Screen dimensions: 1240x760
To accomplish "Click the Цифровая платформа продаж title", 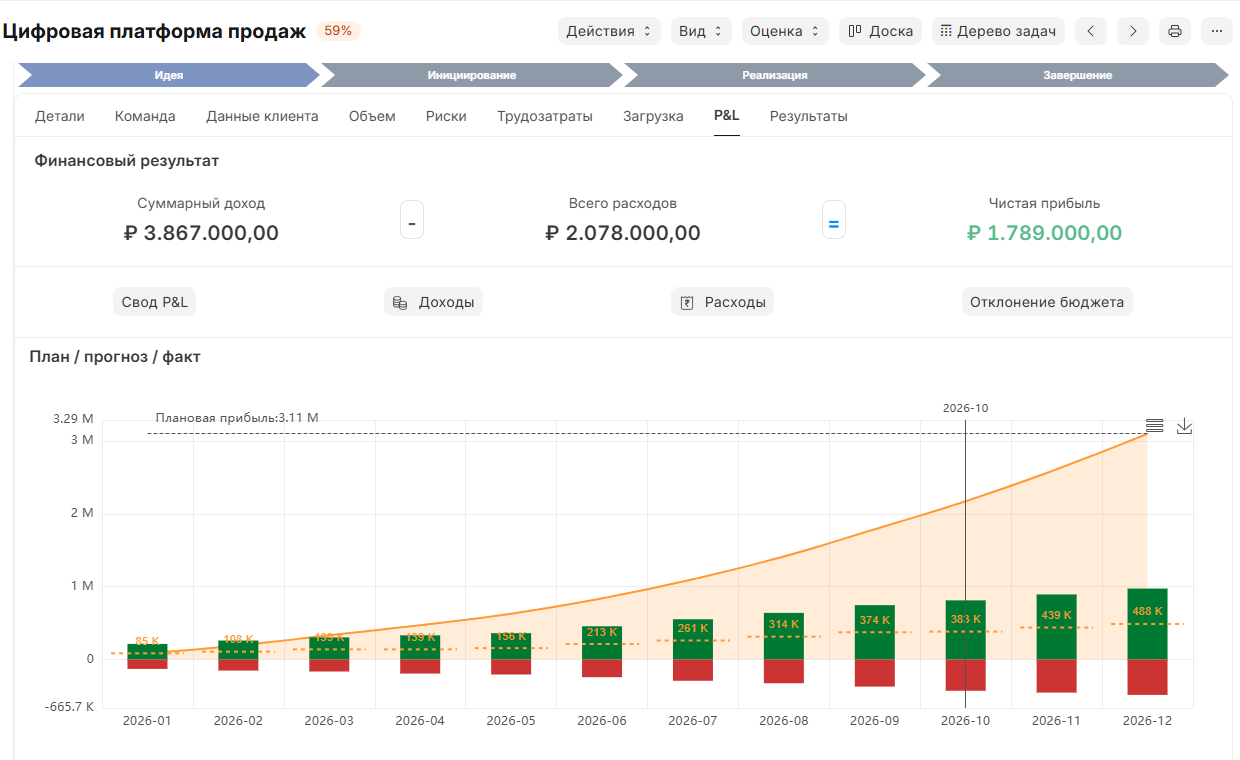I will (x=154, y=31).
